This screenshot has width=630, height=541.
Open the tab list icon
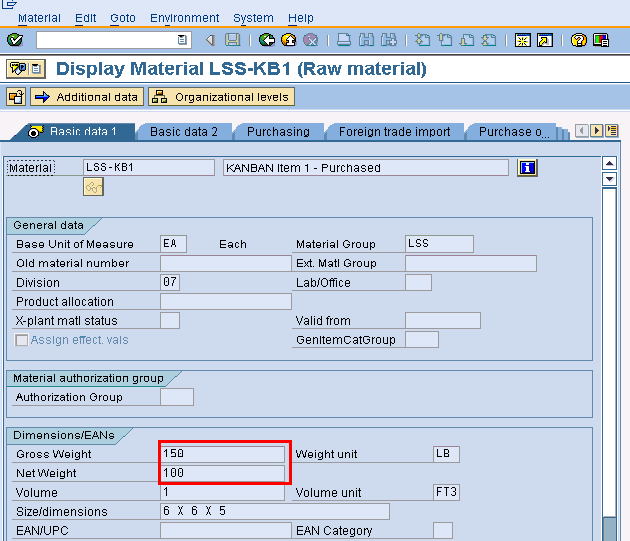click(612, 131)
